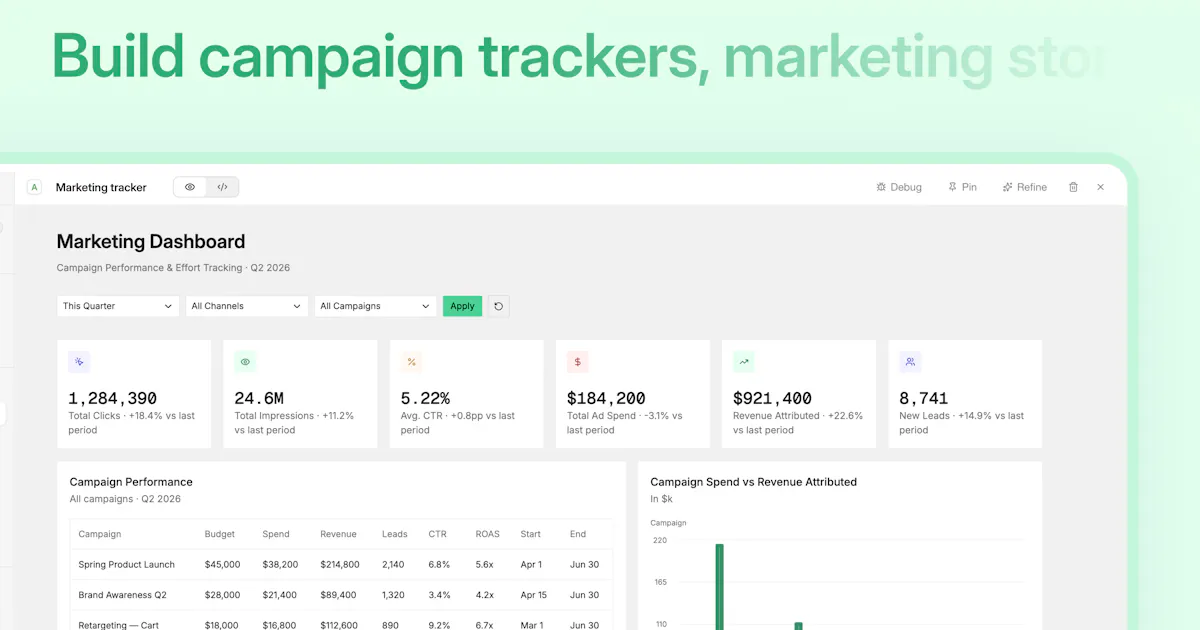This screenshot has width=1200, height=630.
Task: Open the This Quarter dropdown
Action: click(x=118, y=306)
